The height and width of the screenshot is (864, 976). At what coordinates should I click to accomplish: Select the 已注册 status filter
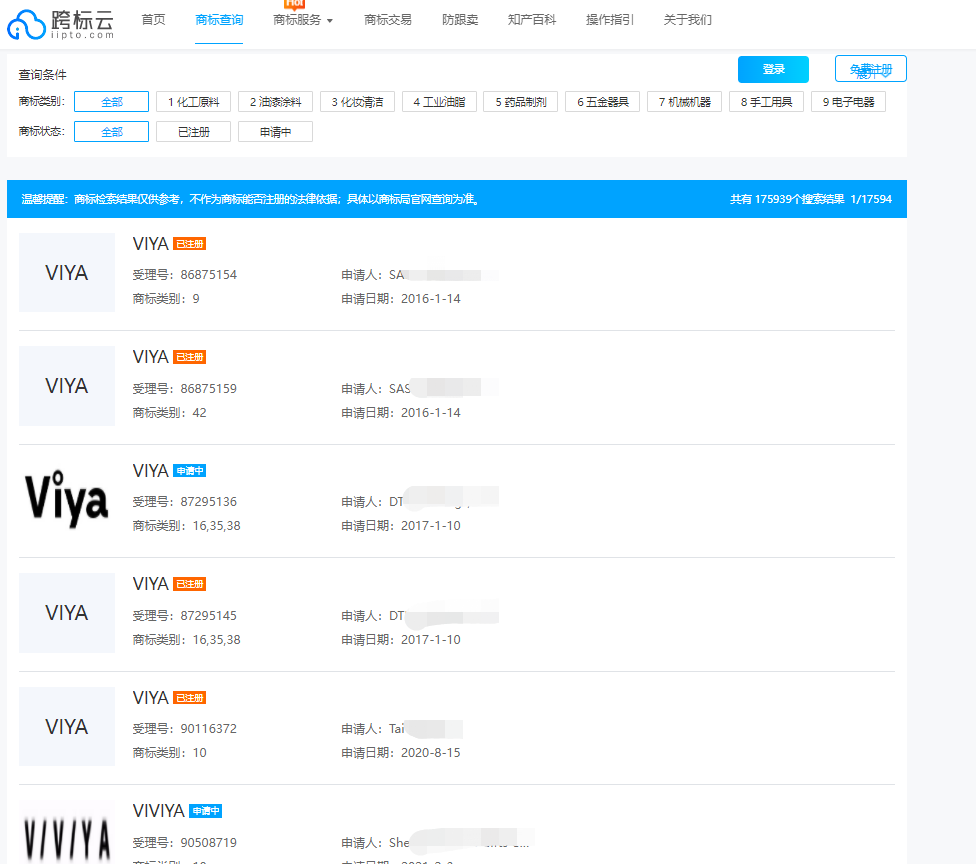point(192,131)
